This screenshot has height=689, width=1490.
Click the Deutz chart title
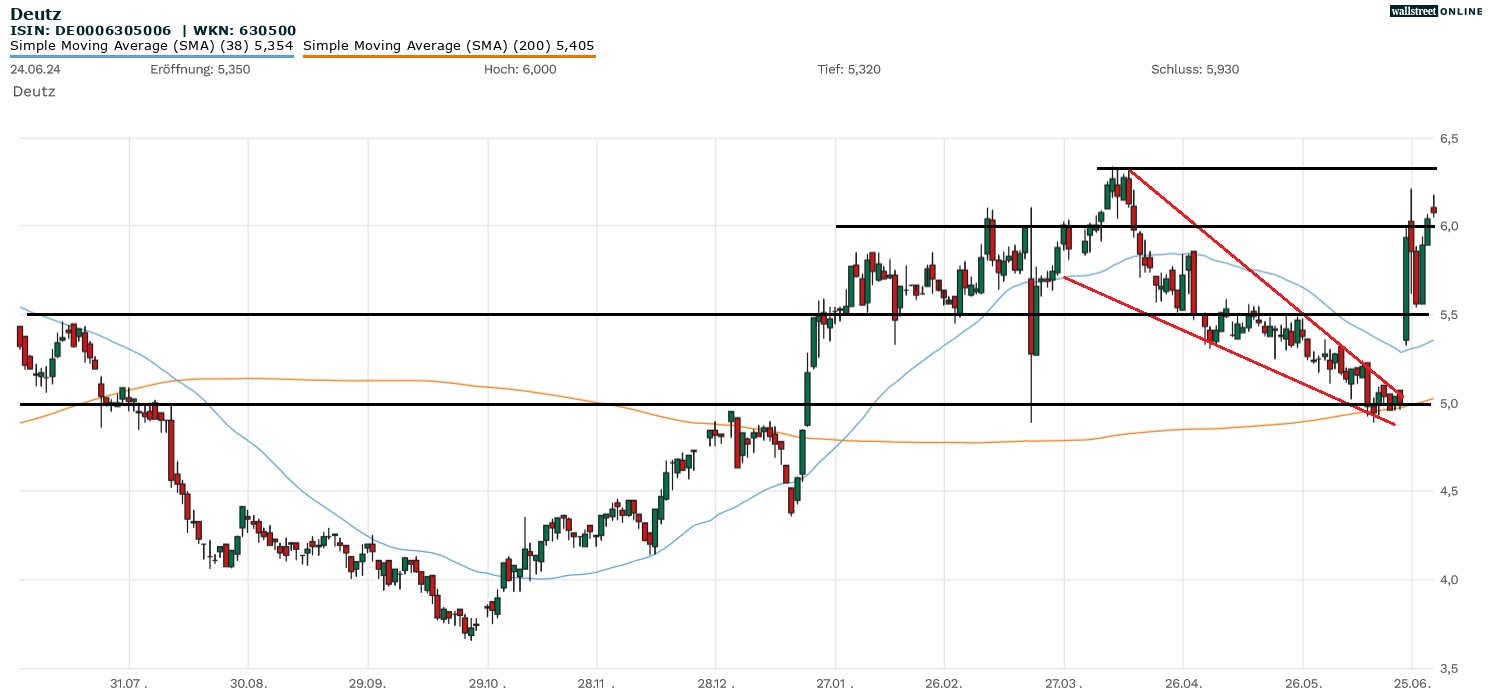pos(35,14)
